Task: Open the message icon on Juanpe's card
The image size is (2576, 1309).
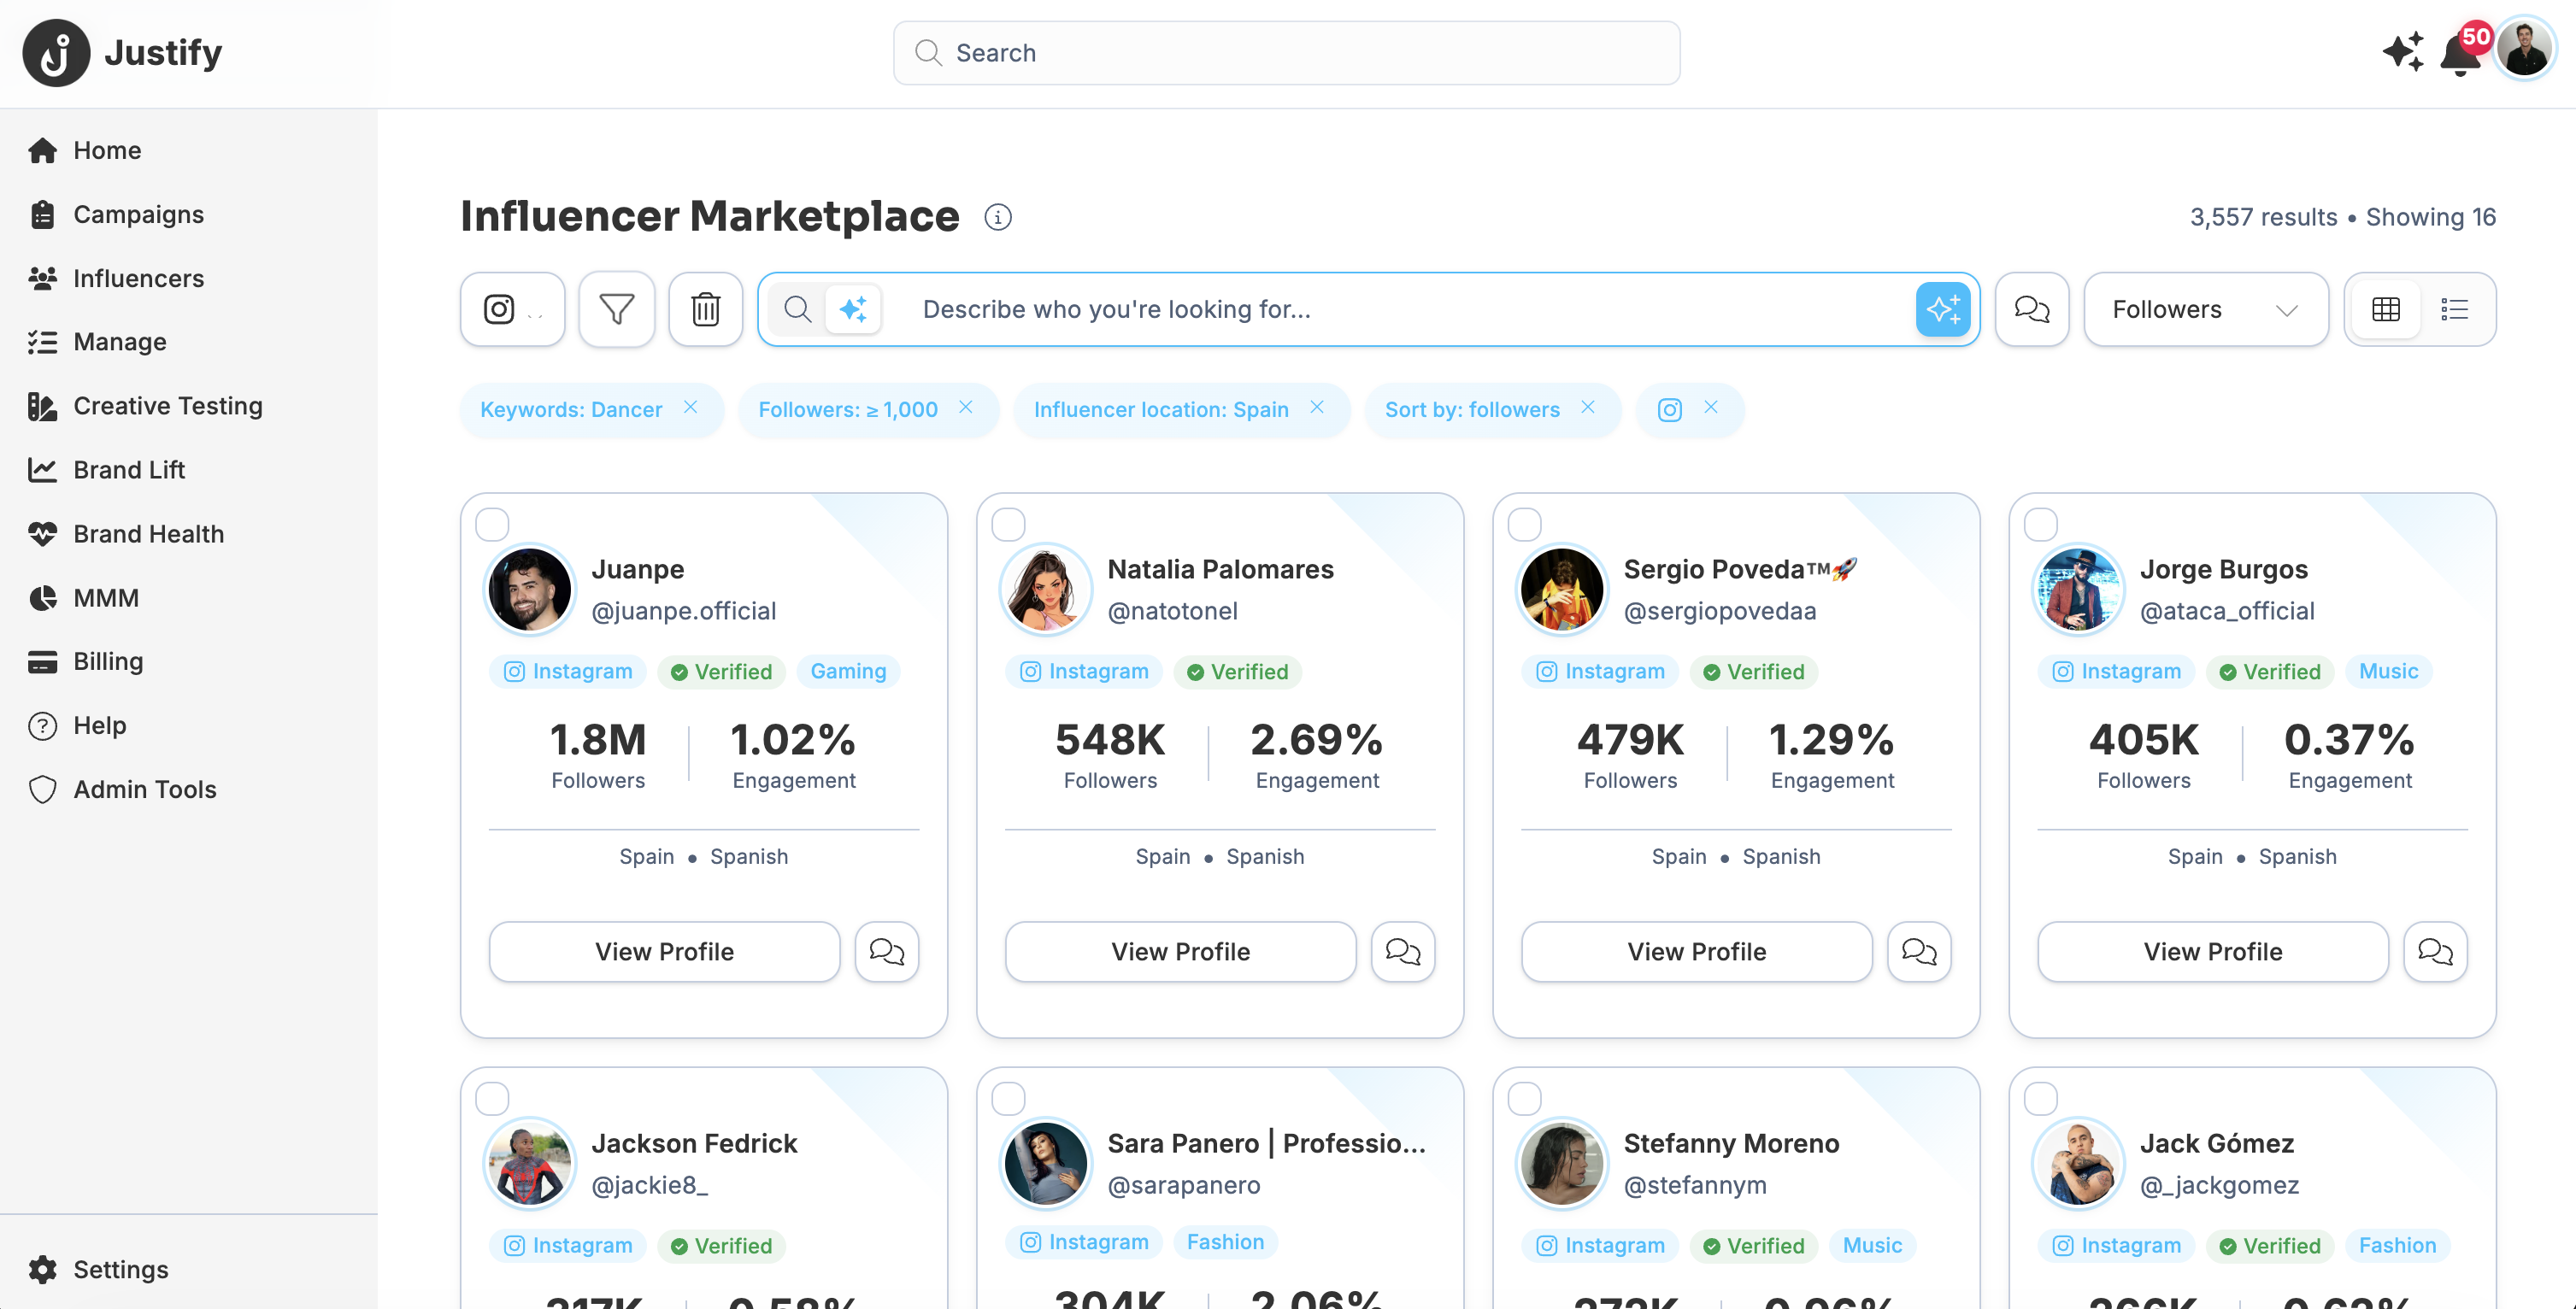Action: pyautogui.click(x=886, y=951)
